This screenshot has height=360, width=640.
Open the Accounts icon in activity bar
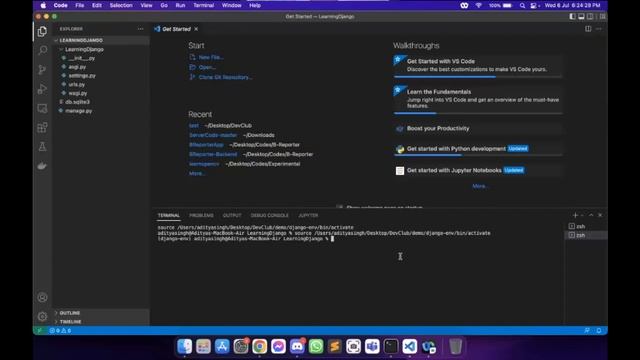point(42,297)
